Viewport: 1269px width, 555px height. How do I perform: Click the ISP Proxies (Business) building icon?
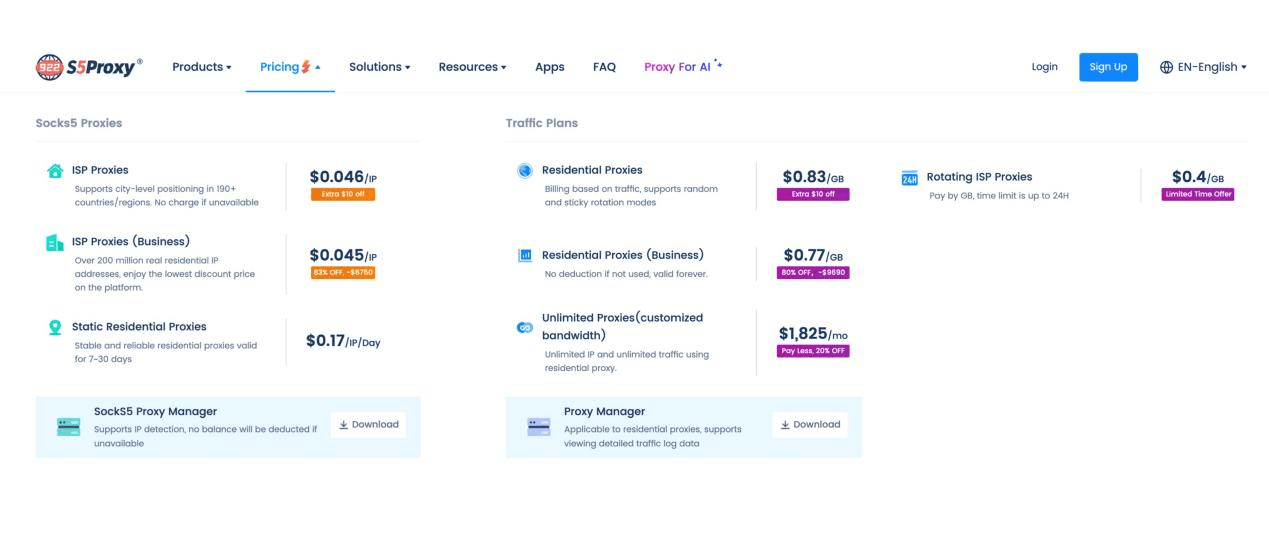click(x=56, y=243)
